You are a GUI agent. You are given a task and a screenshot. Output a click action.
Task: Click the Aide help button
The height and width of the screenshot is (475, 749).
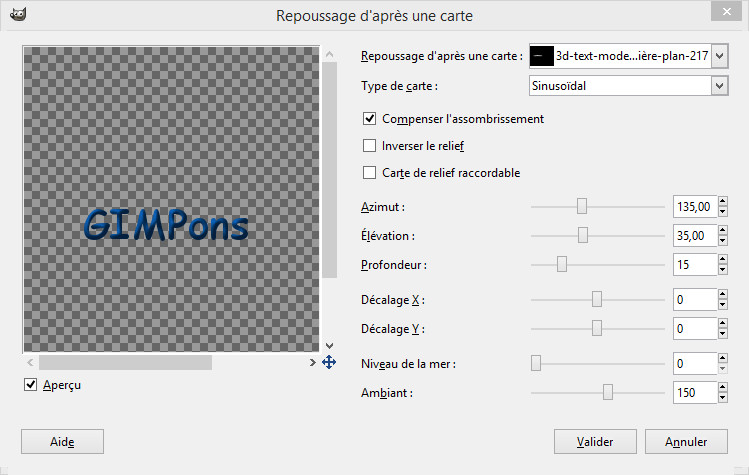pyautogui.click(x=62, y=442)
